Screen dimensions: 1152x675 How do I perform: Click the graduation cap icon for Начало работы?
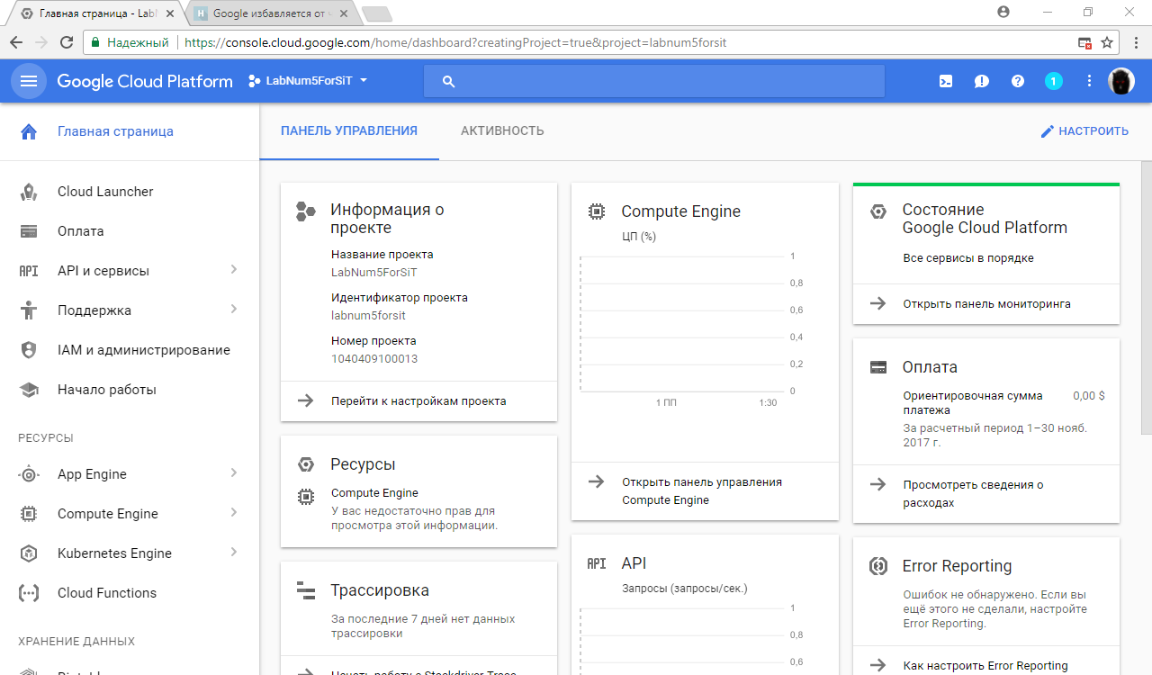click(x=29, y=390)
